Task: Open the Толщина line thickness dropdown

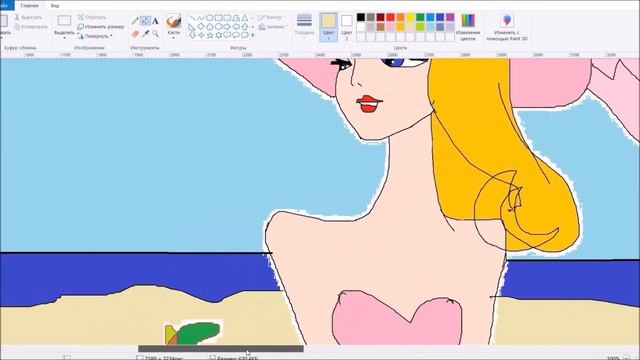Action: [304, 26]
